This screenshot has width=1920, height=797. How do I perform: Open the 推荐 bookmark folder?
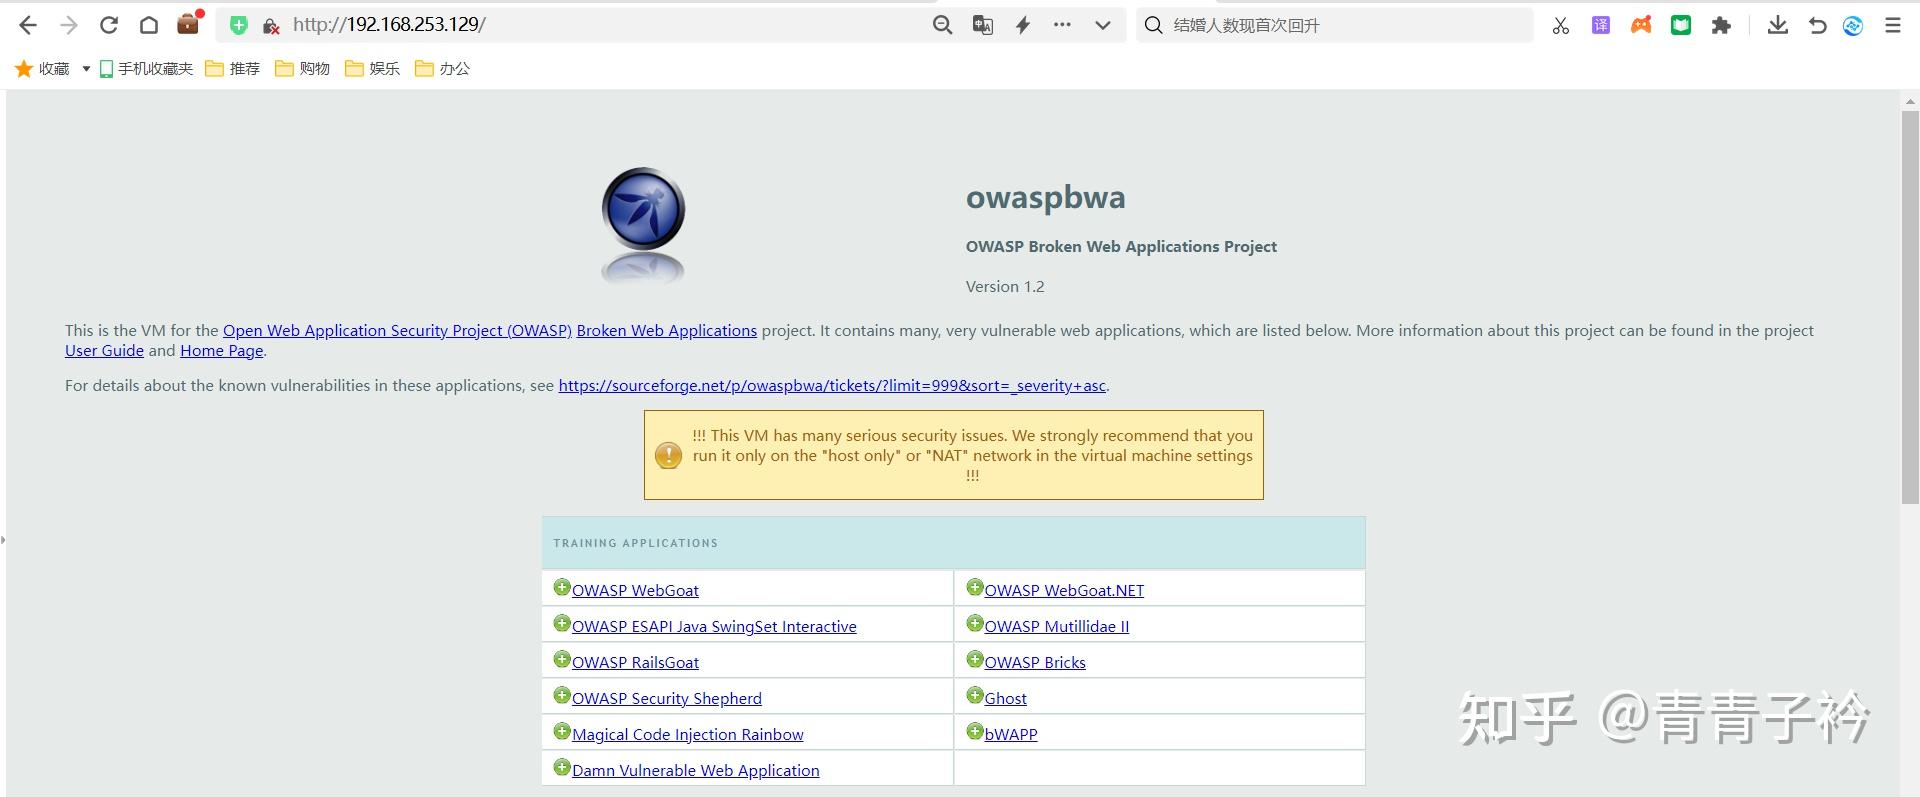pos(232,68)
